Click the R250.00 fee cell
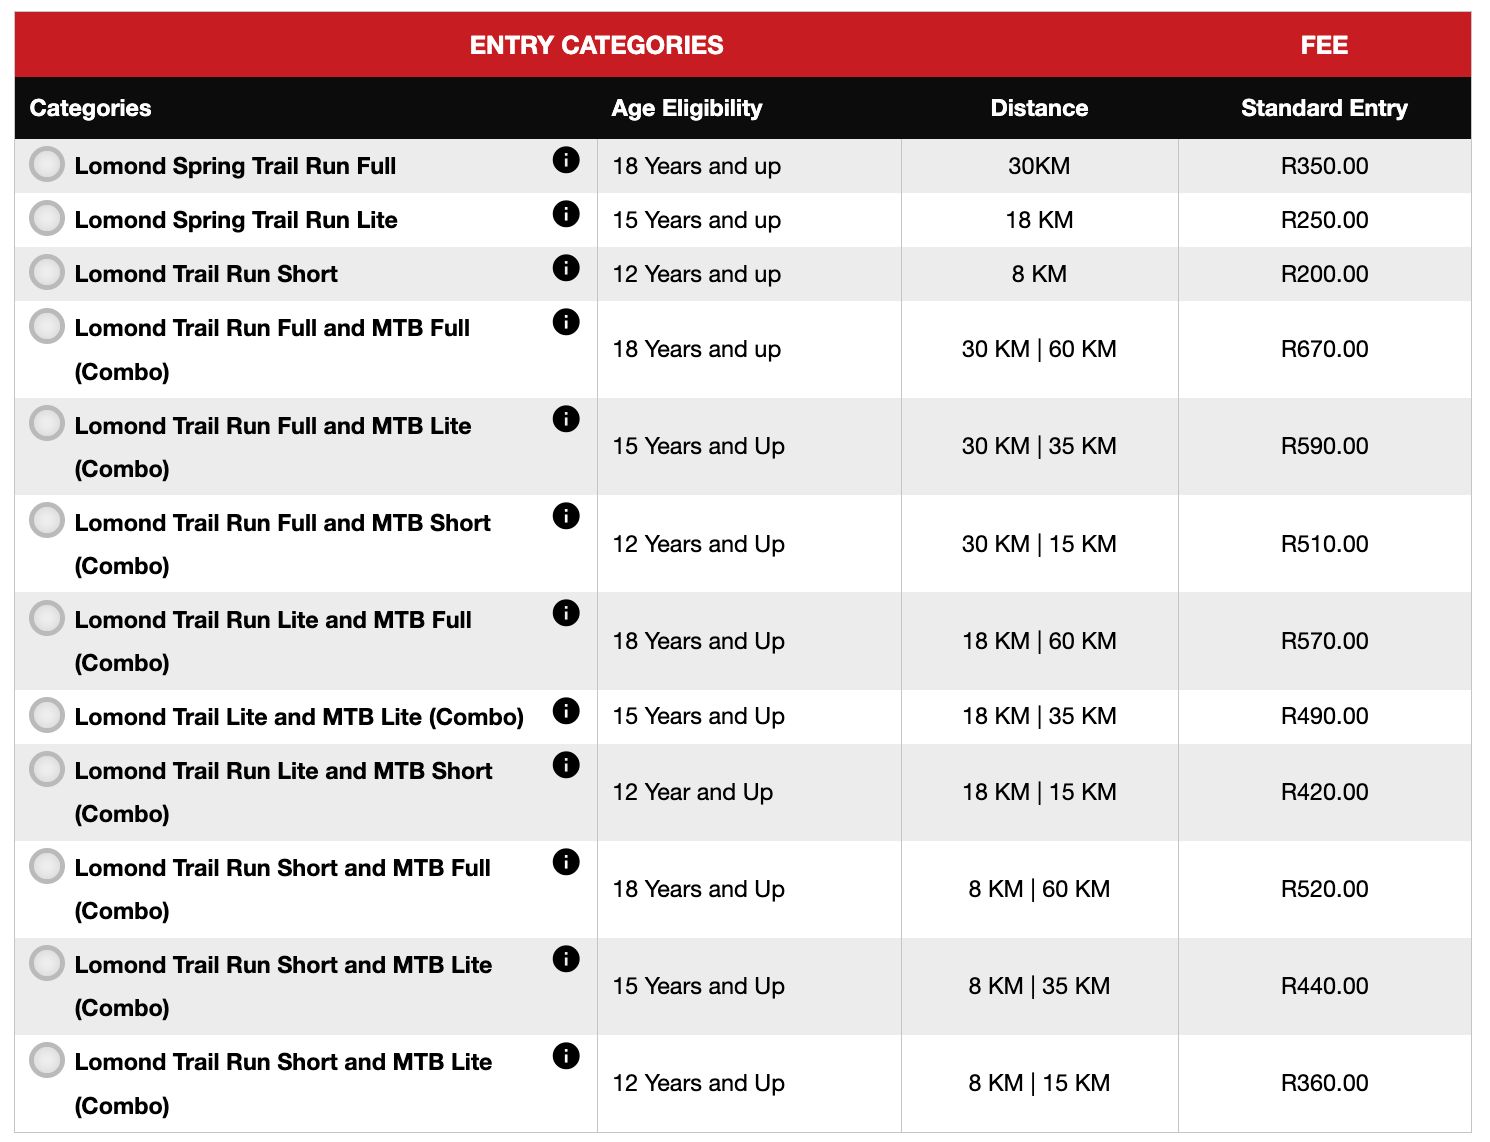Screen dimensions: 1490x1142 (x=1324, y=220)
